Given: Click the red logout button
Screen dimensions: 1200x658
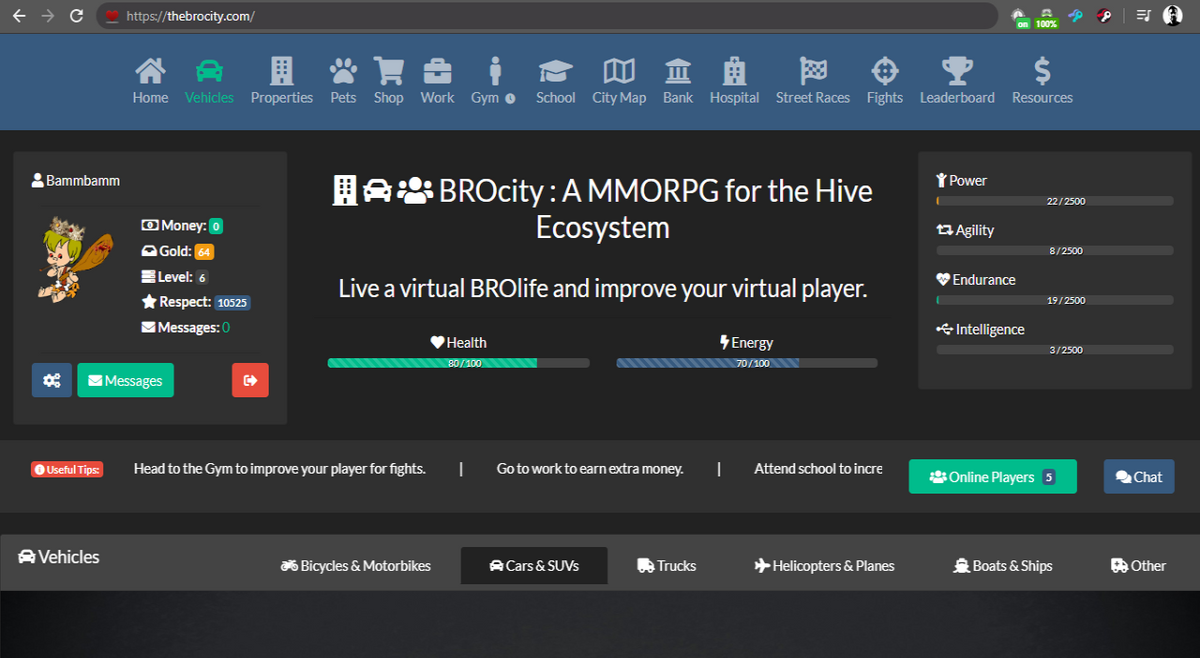Looking at the screenshot, I should 250,380.
